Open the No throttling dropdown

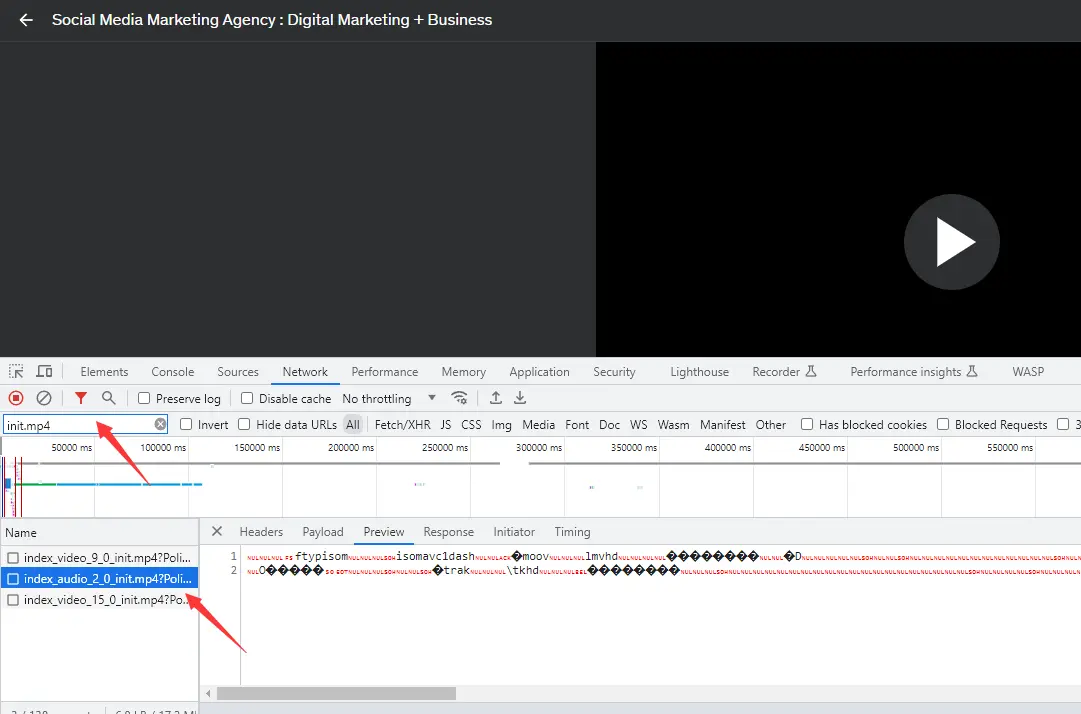pos(389,398)
